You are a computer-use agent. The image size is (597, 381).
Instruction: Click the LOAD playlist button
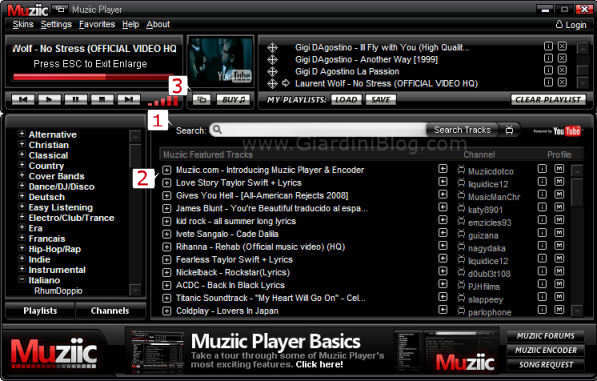(346, 100)
